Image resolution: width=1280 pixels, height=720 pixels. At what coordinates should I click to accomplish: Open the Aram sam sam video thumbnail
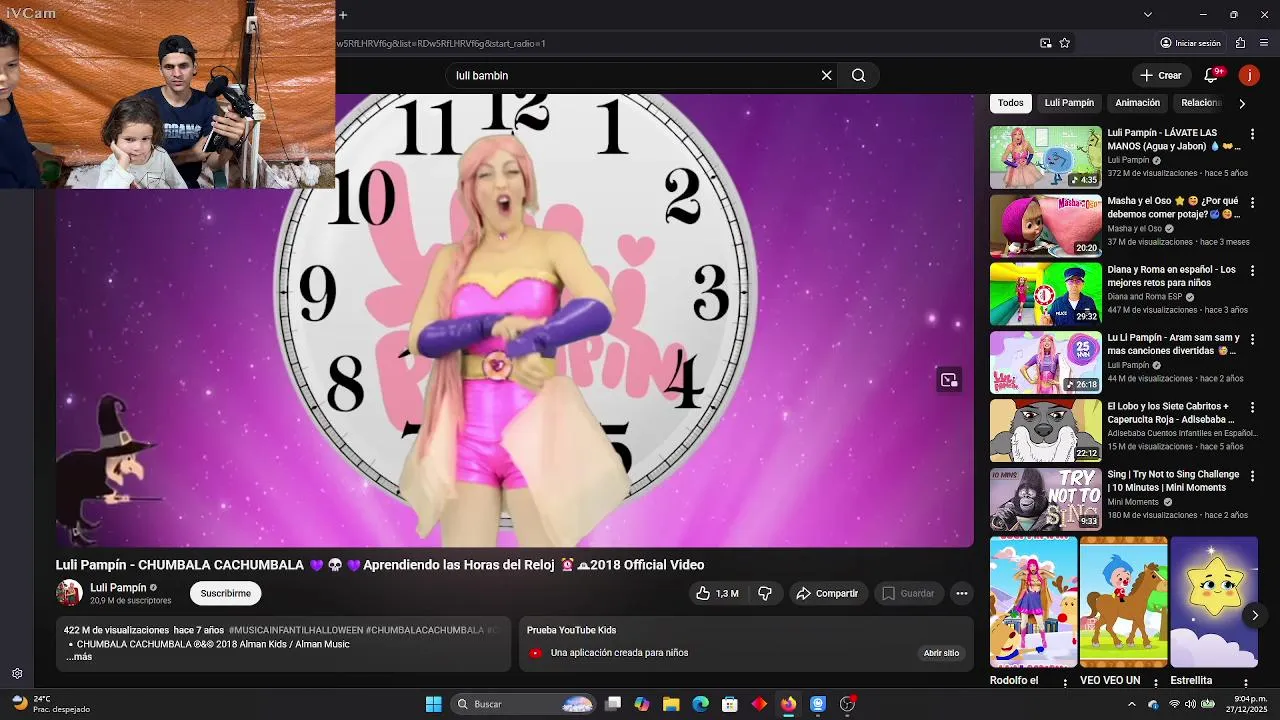click(1045, 362)
